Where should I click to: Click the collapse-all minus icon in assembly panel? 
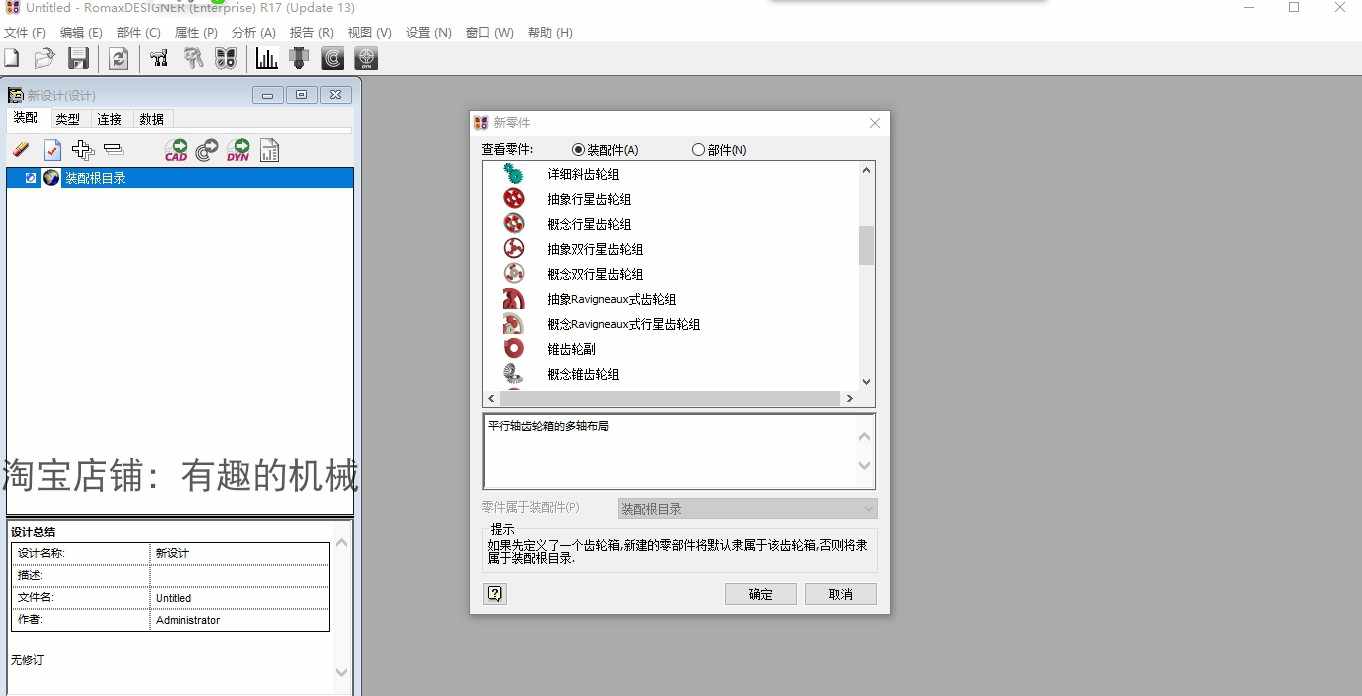click(x=113, y=150)
